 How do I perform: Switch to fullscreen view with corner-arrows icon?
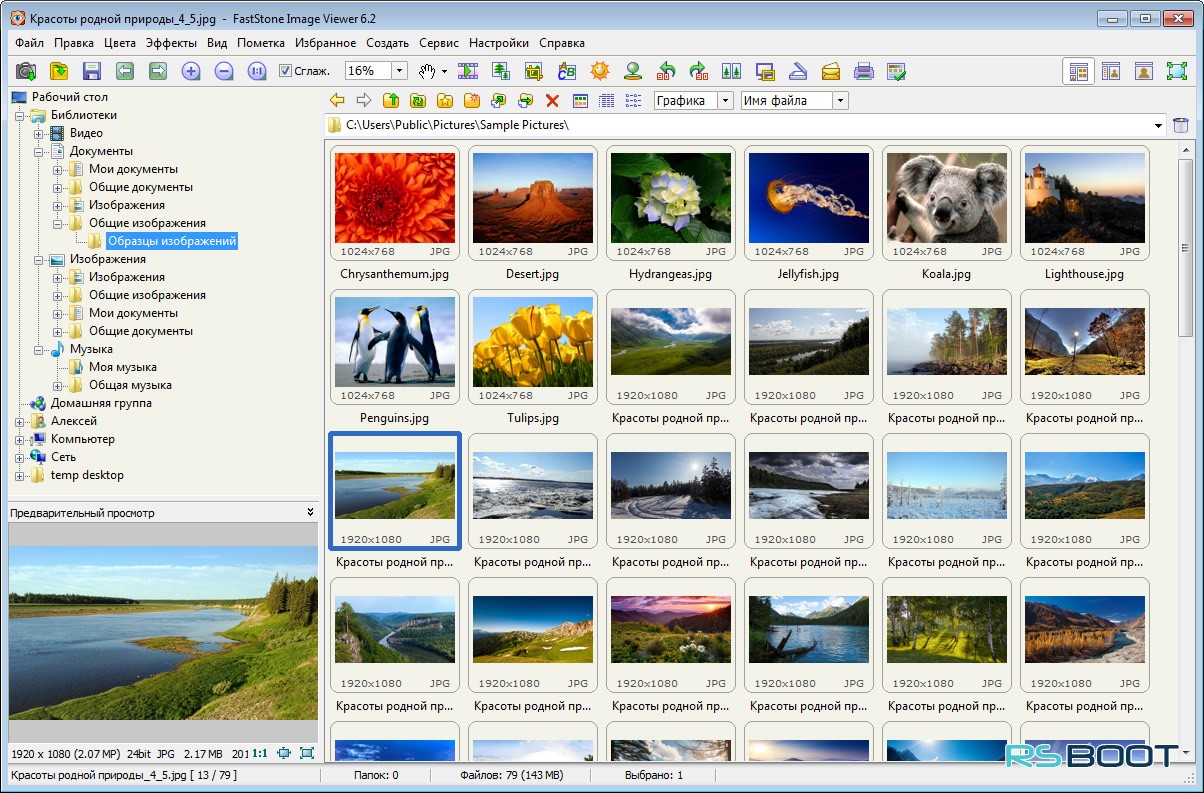1176,71
